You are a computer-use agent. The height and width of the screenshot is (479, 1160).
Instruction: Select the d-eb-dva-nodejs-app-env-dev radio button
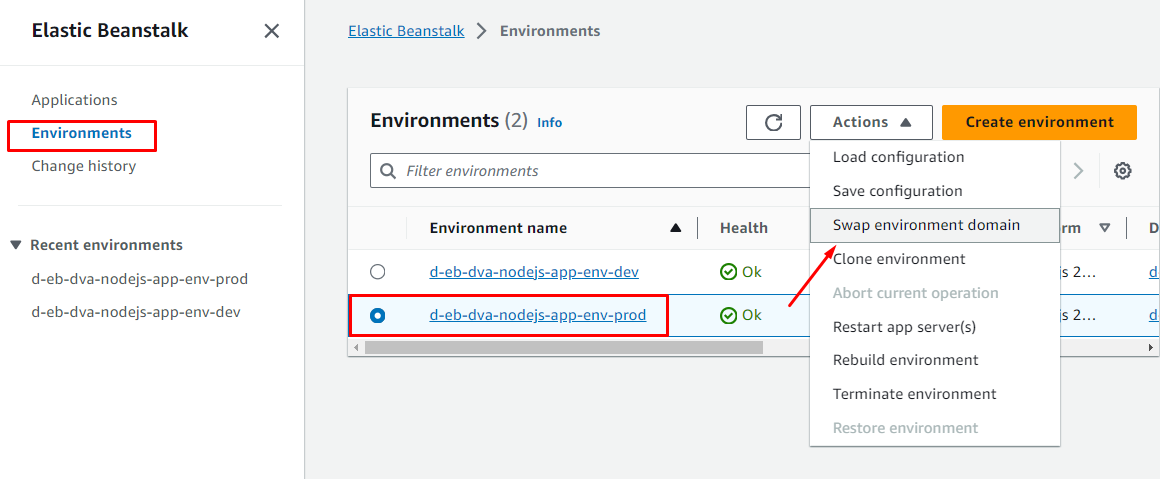tap(377, 272)
